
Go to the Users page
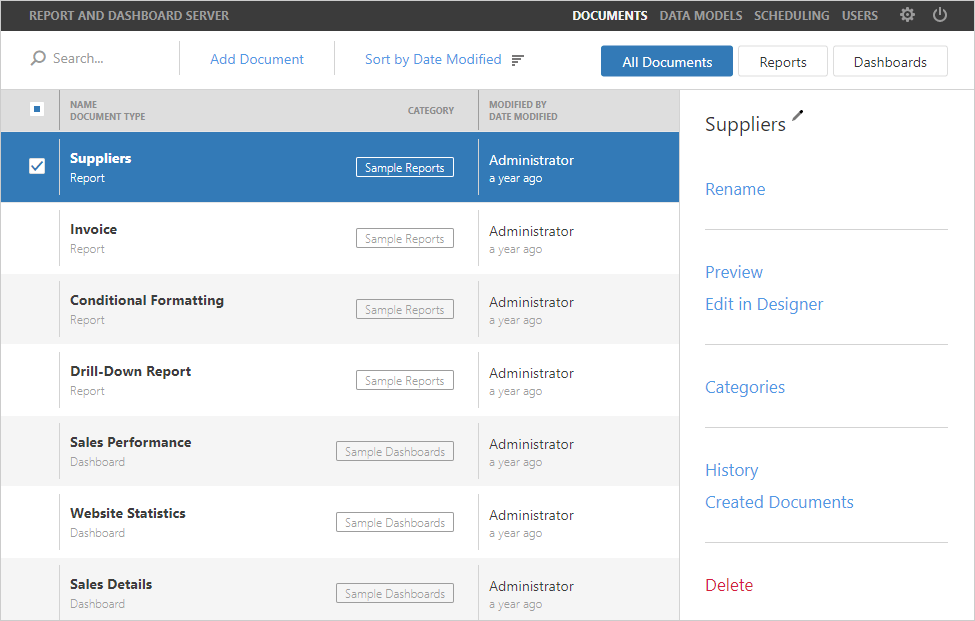tap(859, 16)
